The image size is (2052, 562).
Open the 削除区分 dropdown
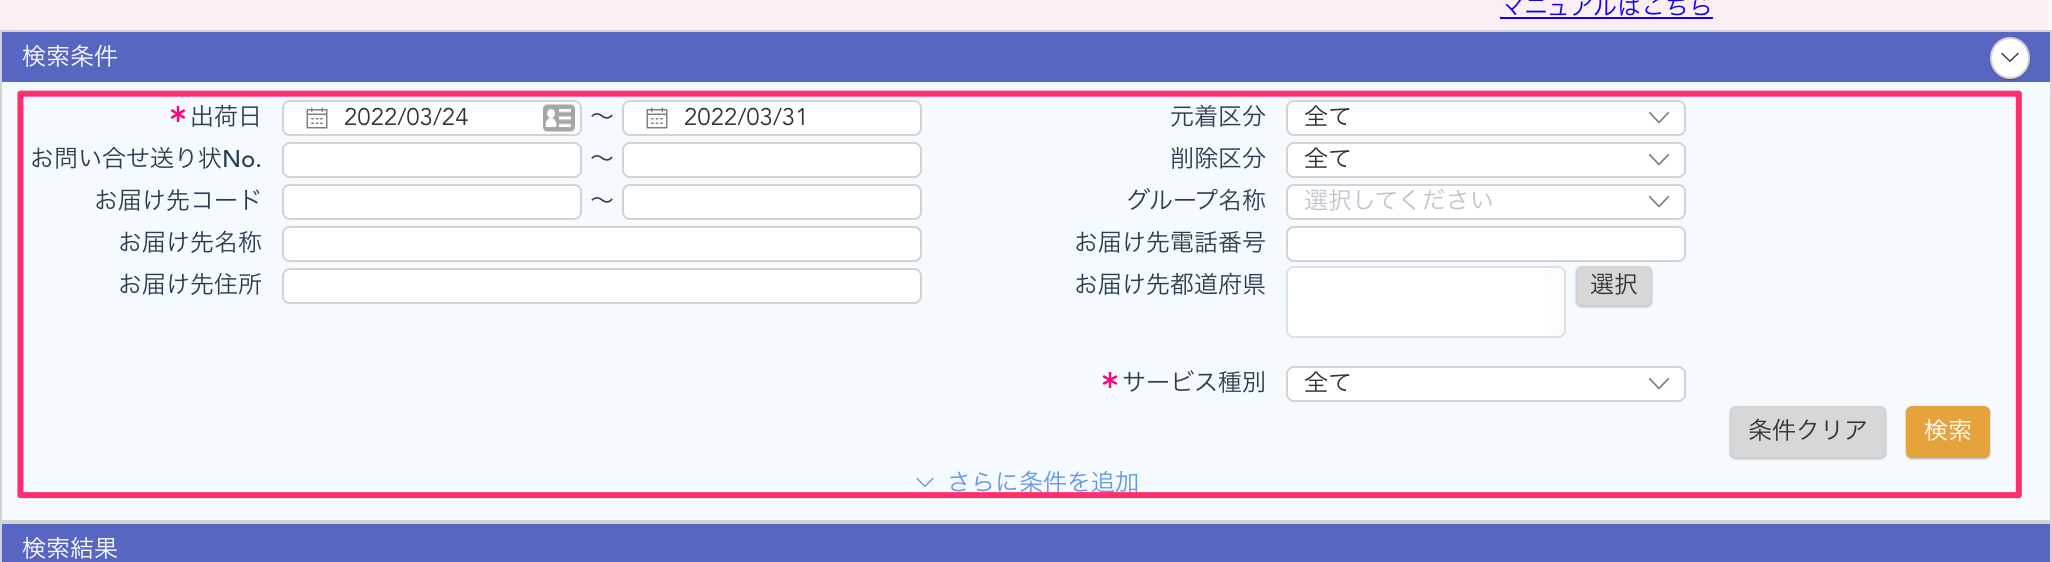[1485, 160]
